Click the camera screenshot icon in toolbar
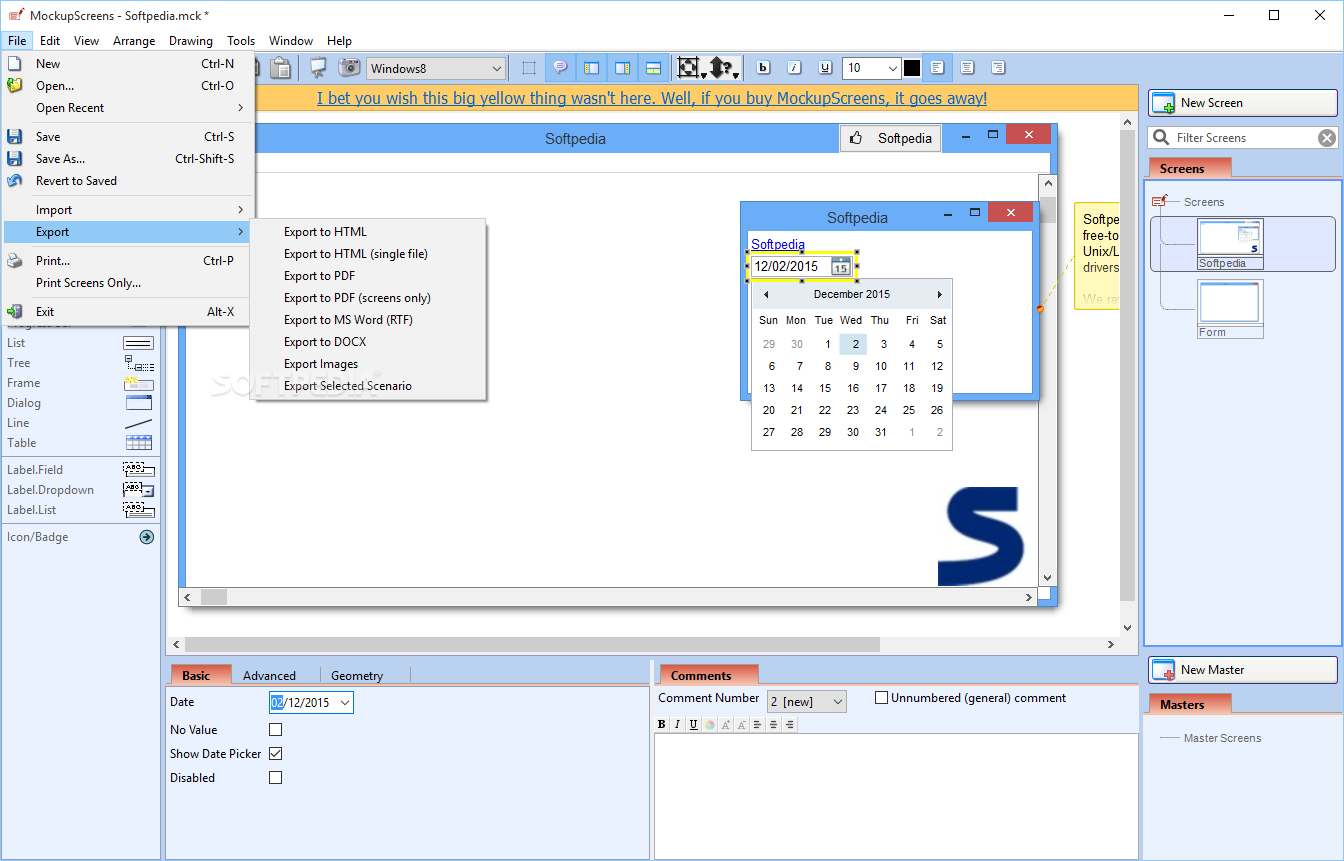 (x=349, y=68)
